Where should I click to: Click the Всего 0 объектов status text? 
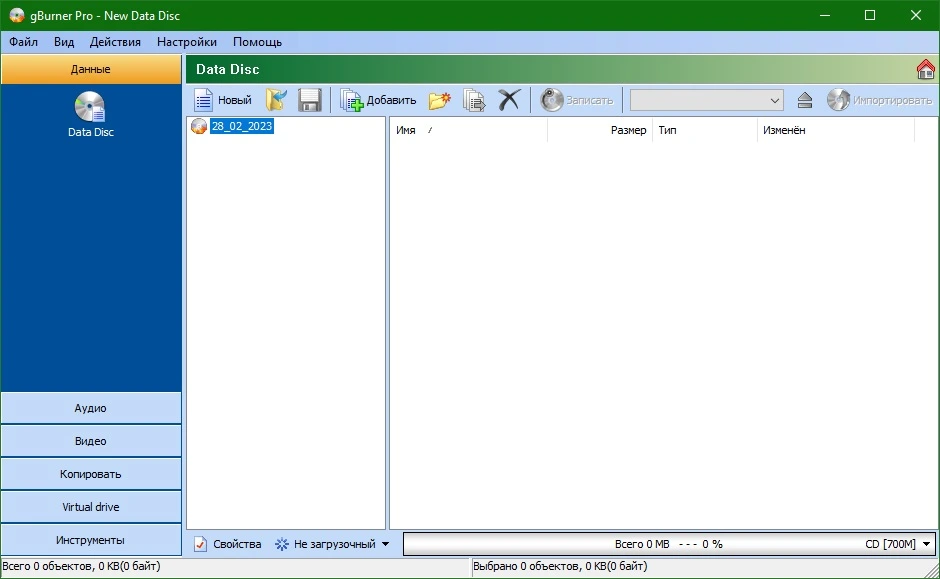click(82, 566)
